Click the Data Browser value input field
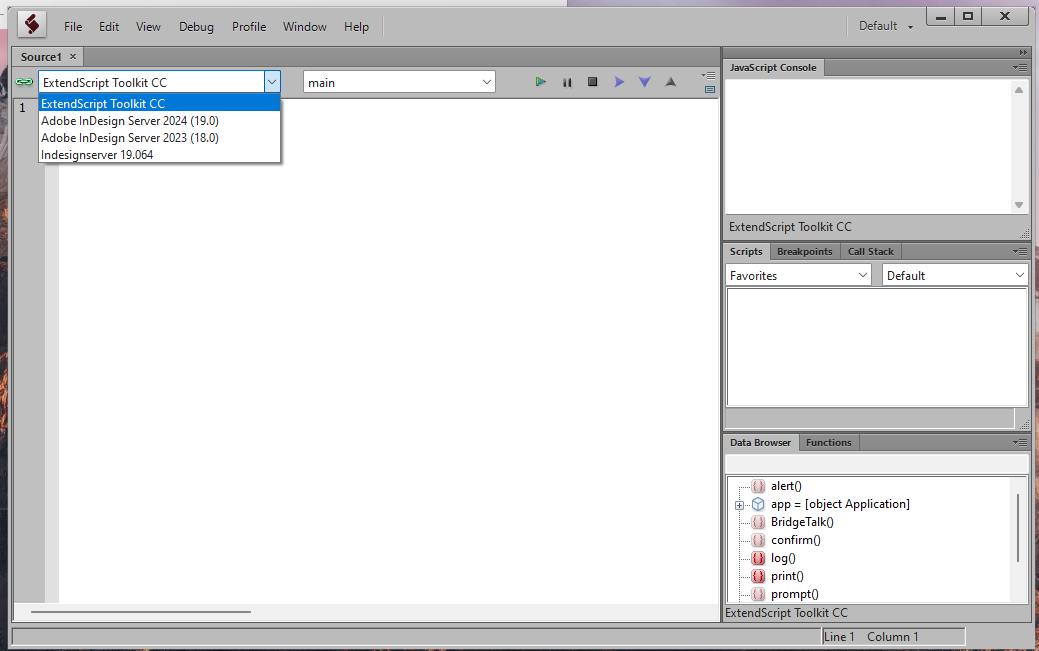The image size is (1039, 651). click(x=877, y=463)
